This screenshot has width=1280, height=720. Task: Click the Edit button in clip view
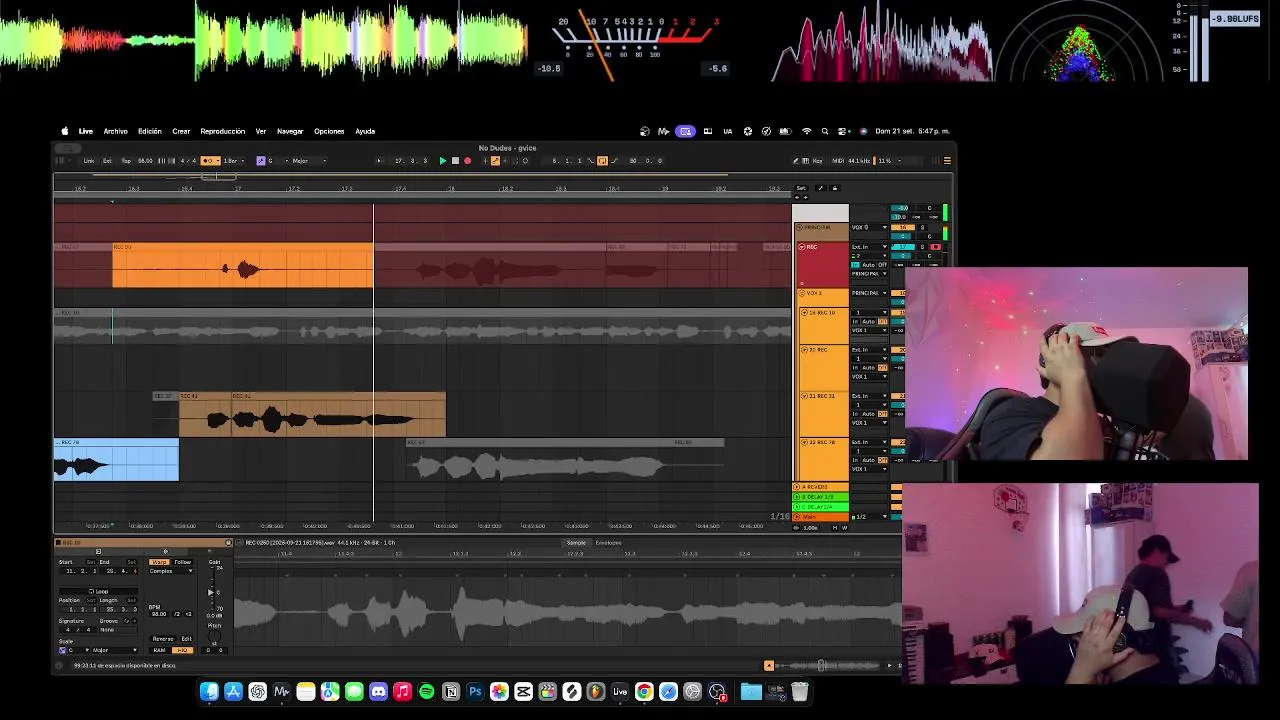pos(186,639)
